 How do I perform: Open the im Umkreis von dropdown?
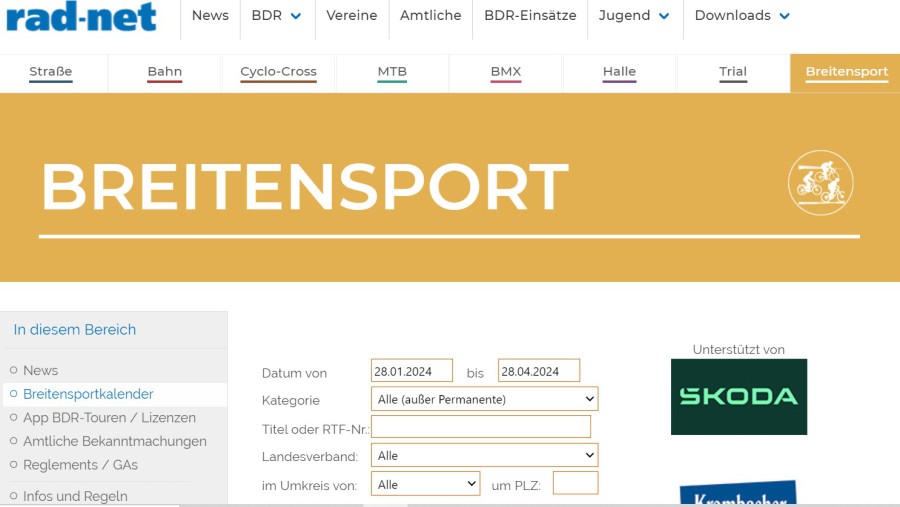tap(425, 484)
